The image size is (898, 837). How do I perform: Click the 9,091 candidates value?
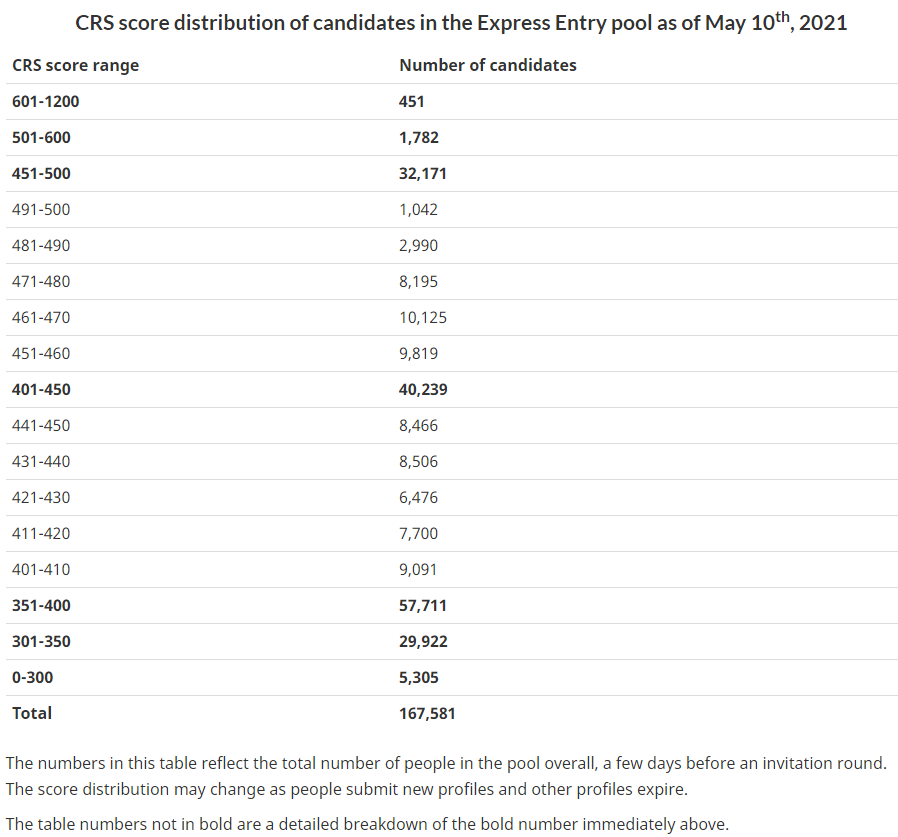click(418, 569)
